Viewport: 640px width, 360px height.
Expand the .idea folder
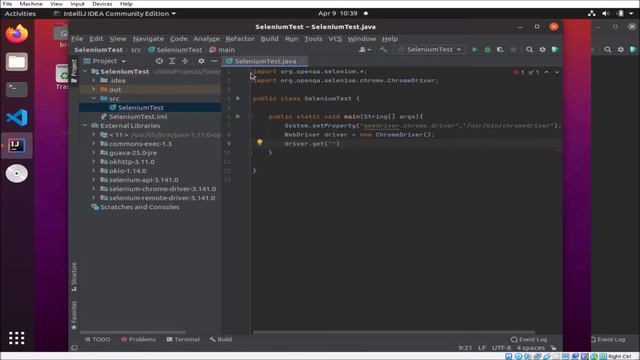(93, 80)
